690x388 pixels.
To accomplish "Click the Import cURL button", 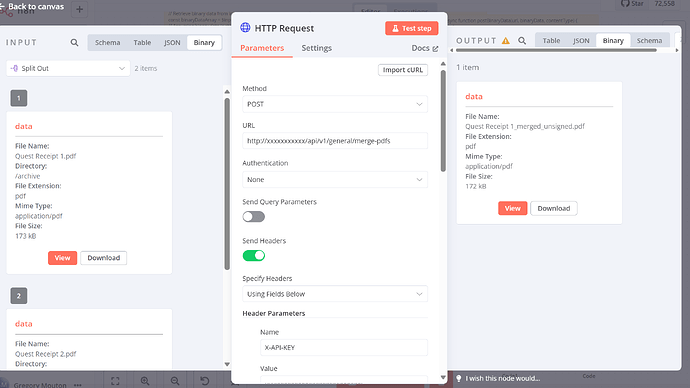I will [403, 70].
